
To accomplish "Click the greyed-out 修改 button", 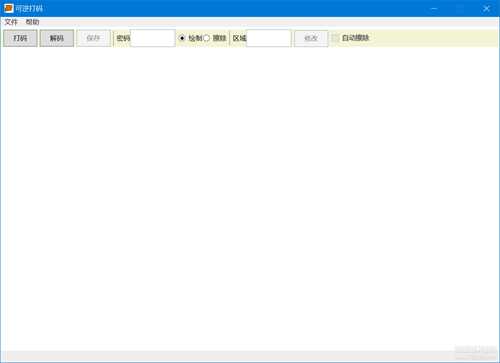I will click(x=311, y=38).
